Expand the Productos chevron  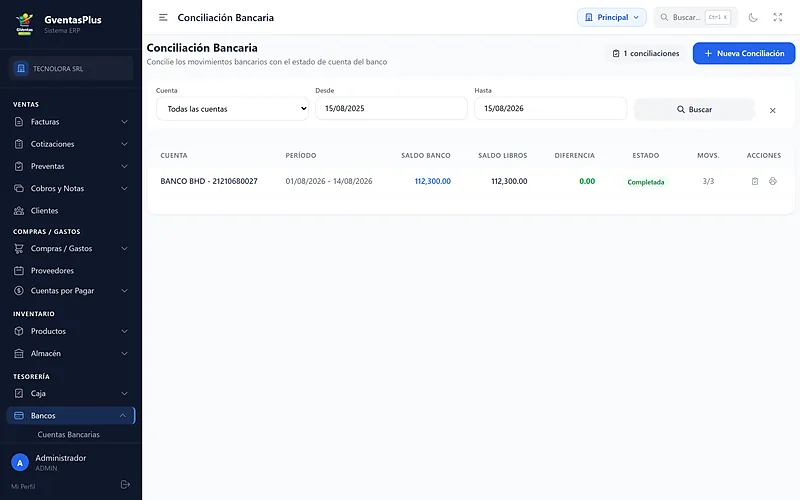tap(124, 331)
